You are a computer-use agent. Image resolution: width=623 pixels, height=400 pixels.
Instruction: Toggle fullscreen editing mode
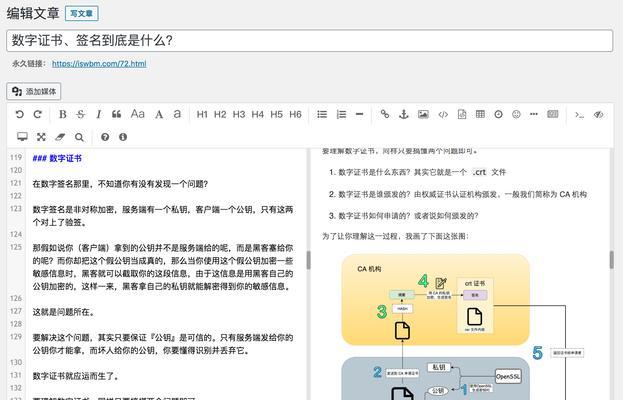pos(41,137)
